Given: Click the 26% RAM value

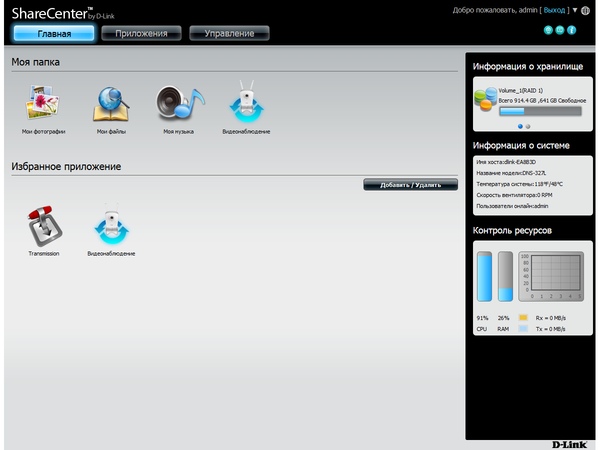Looking at the screenshot, I should pos(503,318).
